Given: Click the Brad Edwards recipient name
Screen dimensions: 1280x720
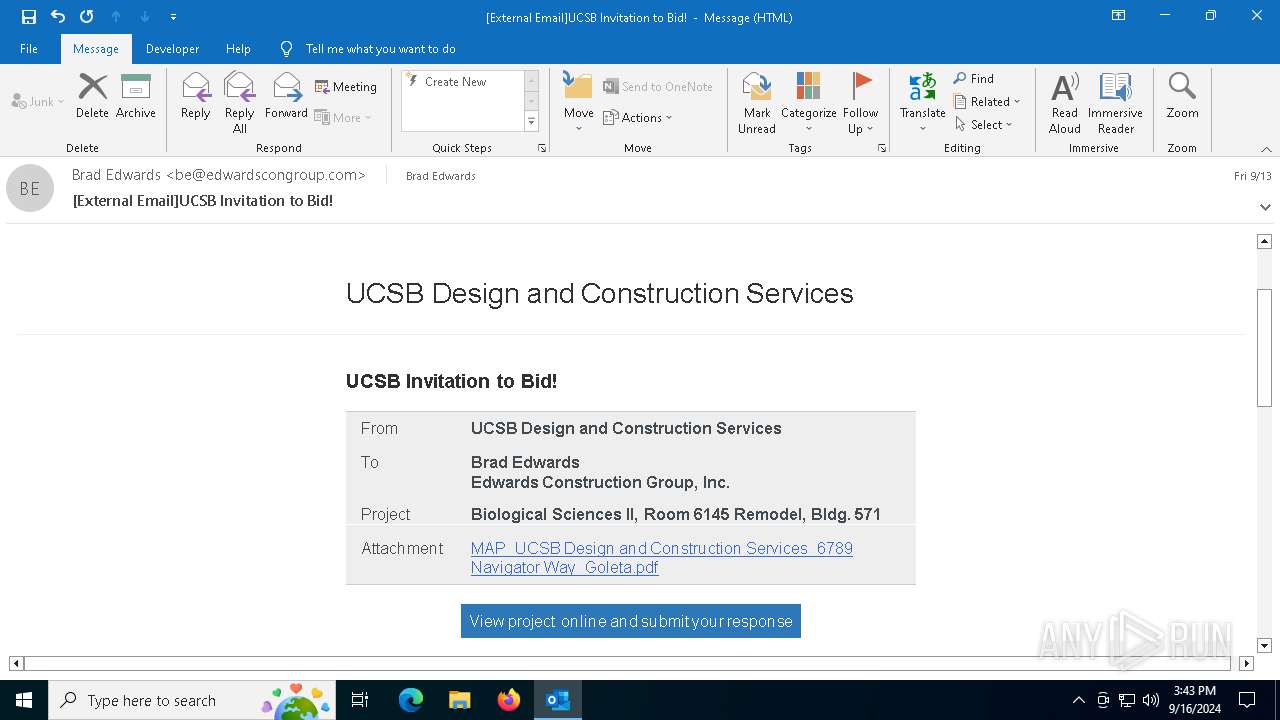Looking at the screenshot, I should (441, 176).
